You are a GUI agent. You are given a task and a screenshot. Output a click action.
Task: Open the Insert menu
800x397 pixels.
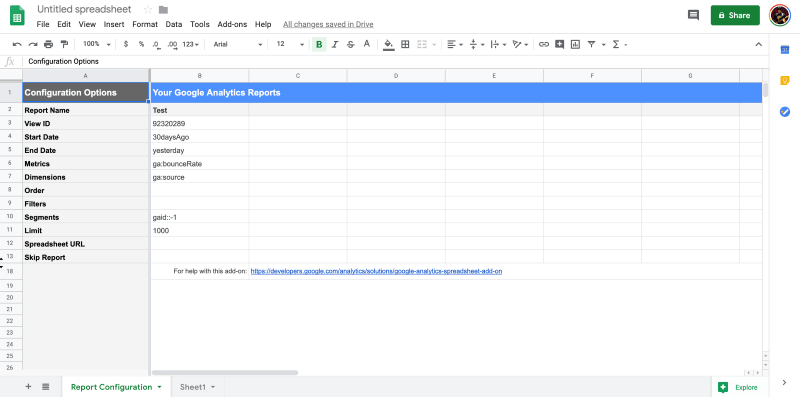(114, 24)
